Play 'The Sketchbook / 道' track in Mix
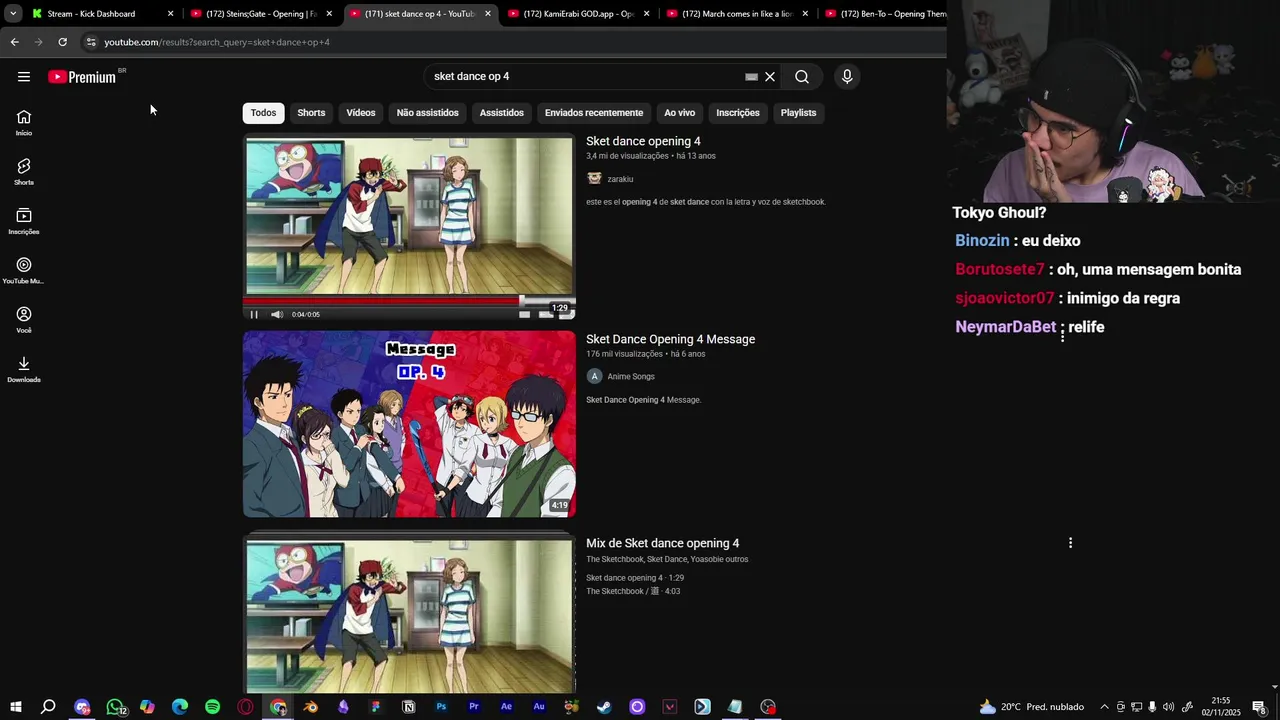Image resolution: width=1280 pixels, height=720 pixels. [x=633, y=591]
